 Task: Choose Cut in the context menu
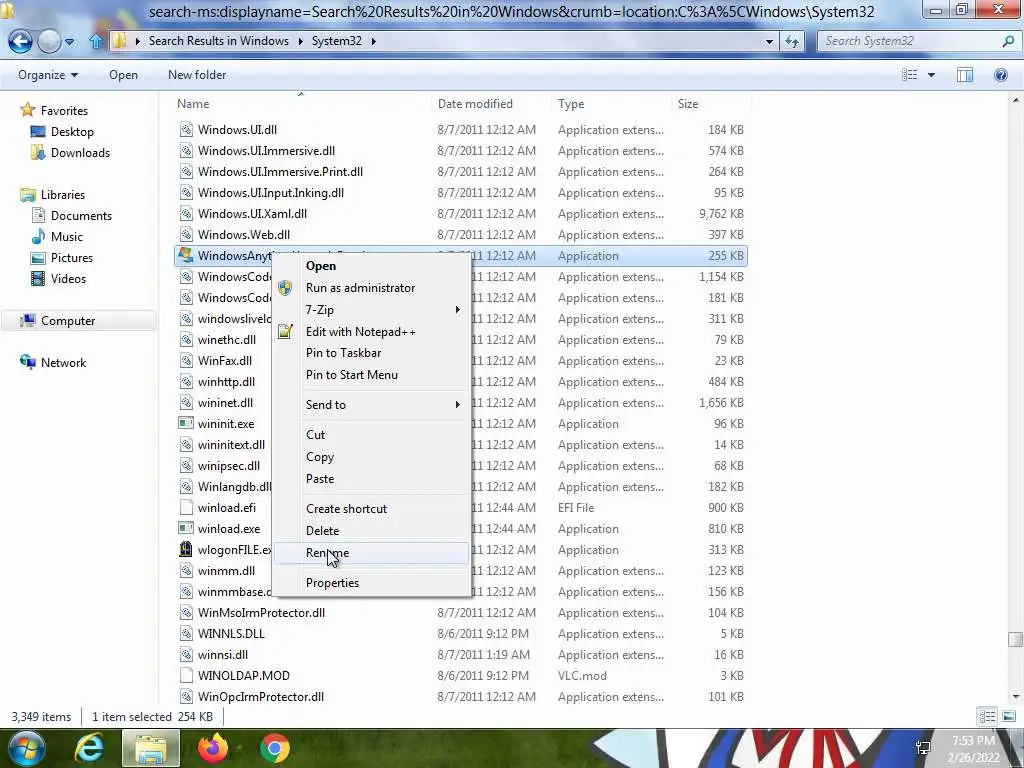coord(371,435)
